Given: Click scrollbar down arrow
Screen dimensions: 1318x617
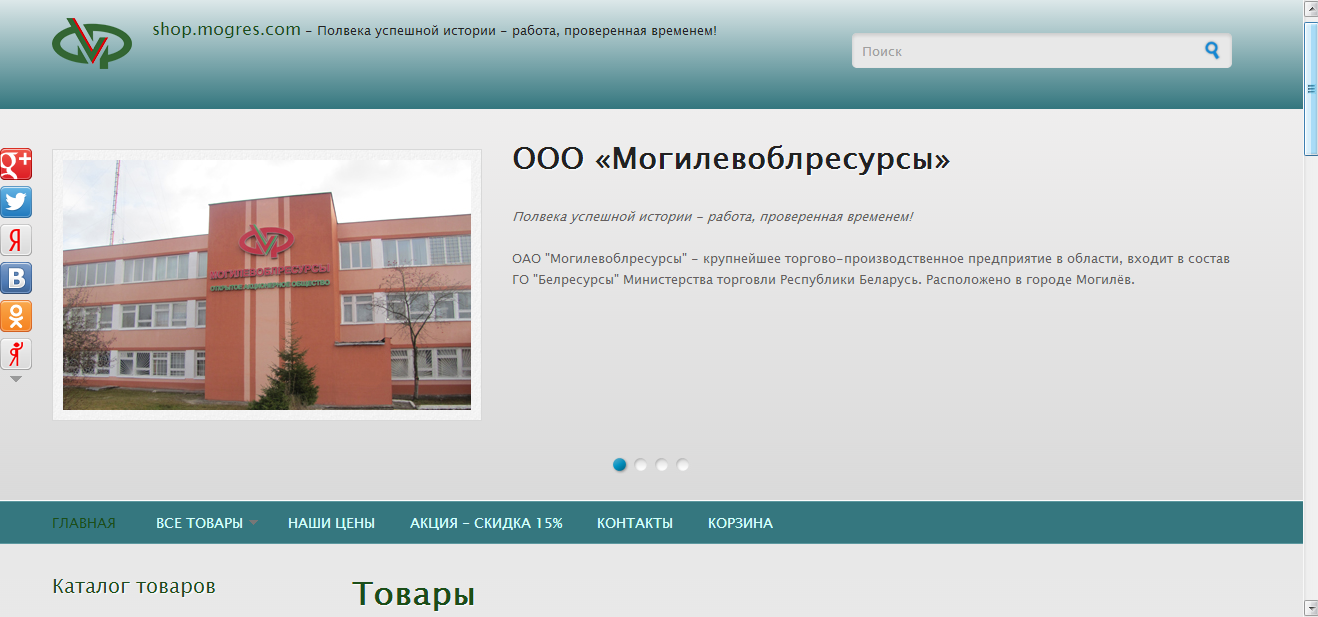Looking at the screenshot, I should 1311,607.
